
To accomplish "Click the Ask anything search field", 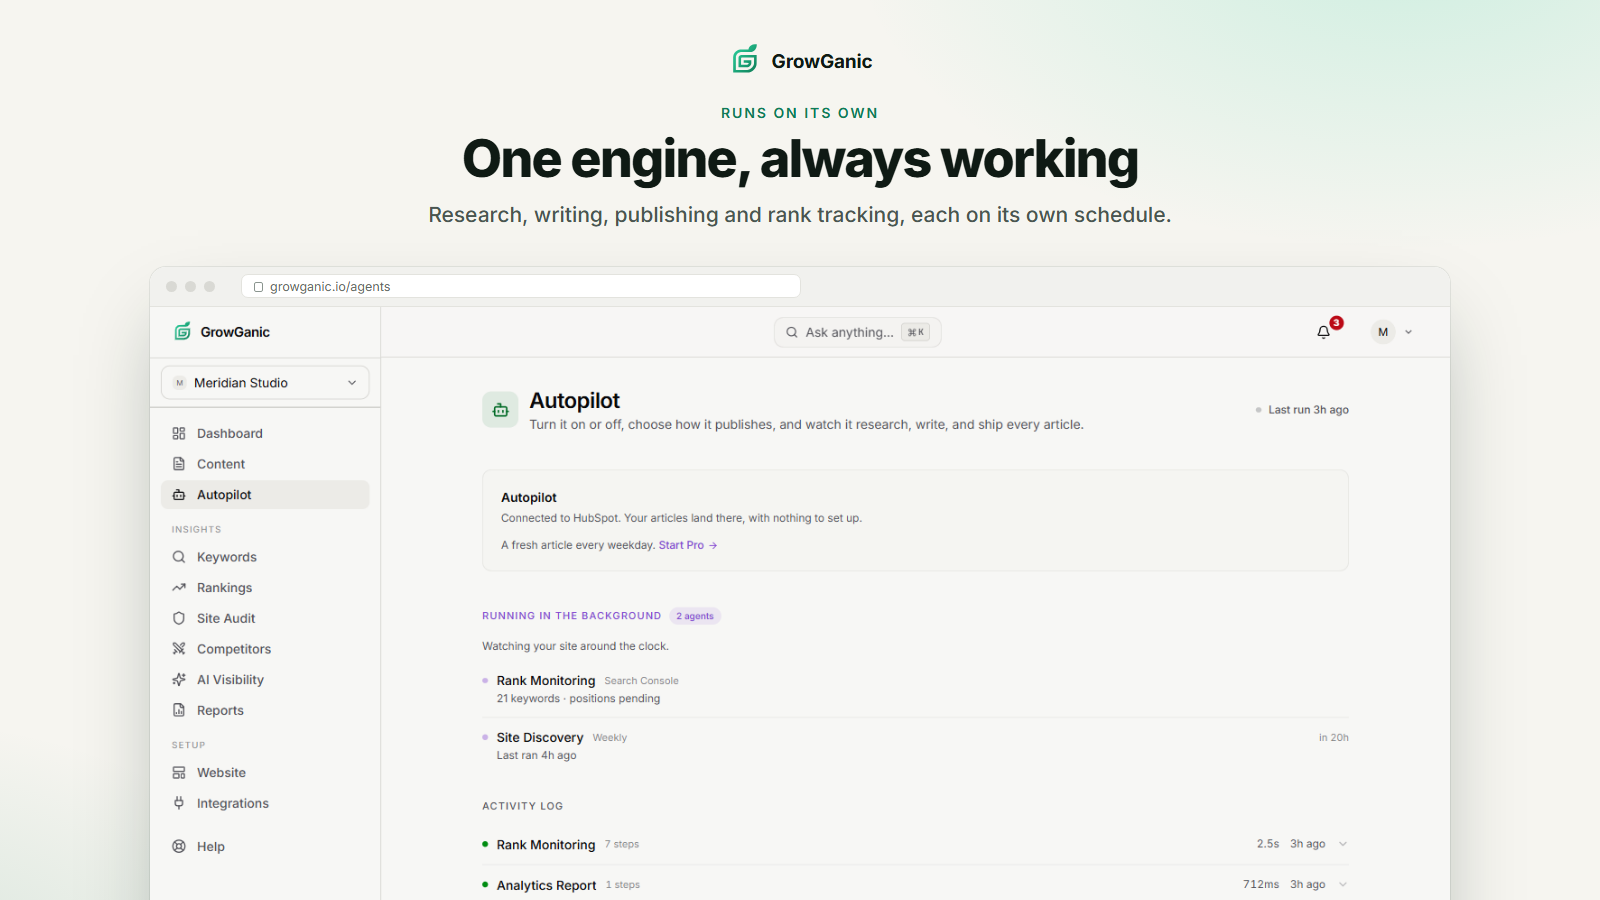I will (857, 332).
